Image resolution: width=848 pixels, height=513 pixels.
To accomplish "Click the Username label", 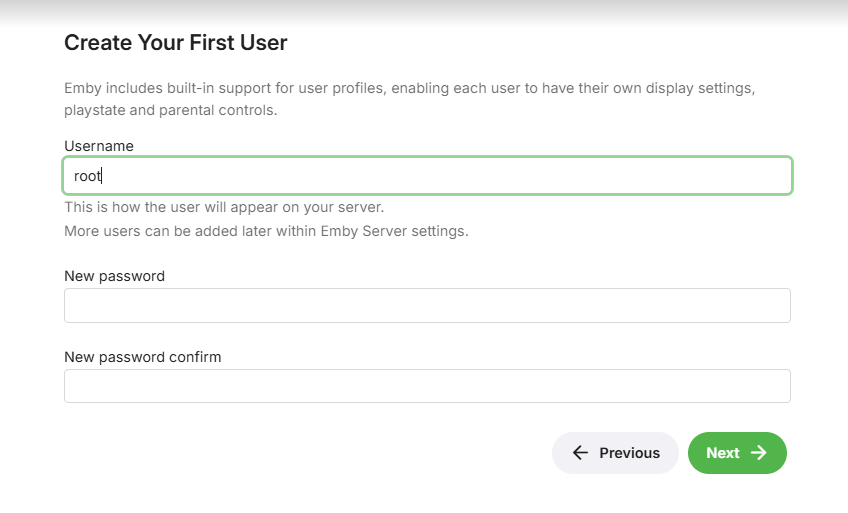I will click(x=99, y=146).
